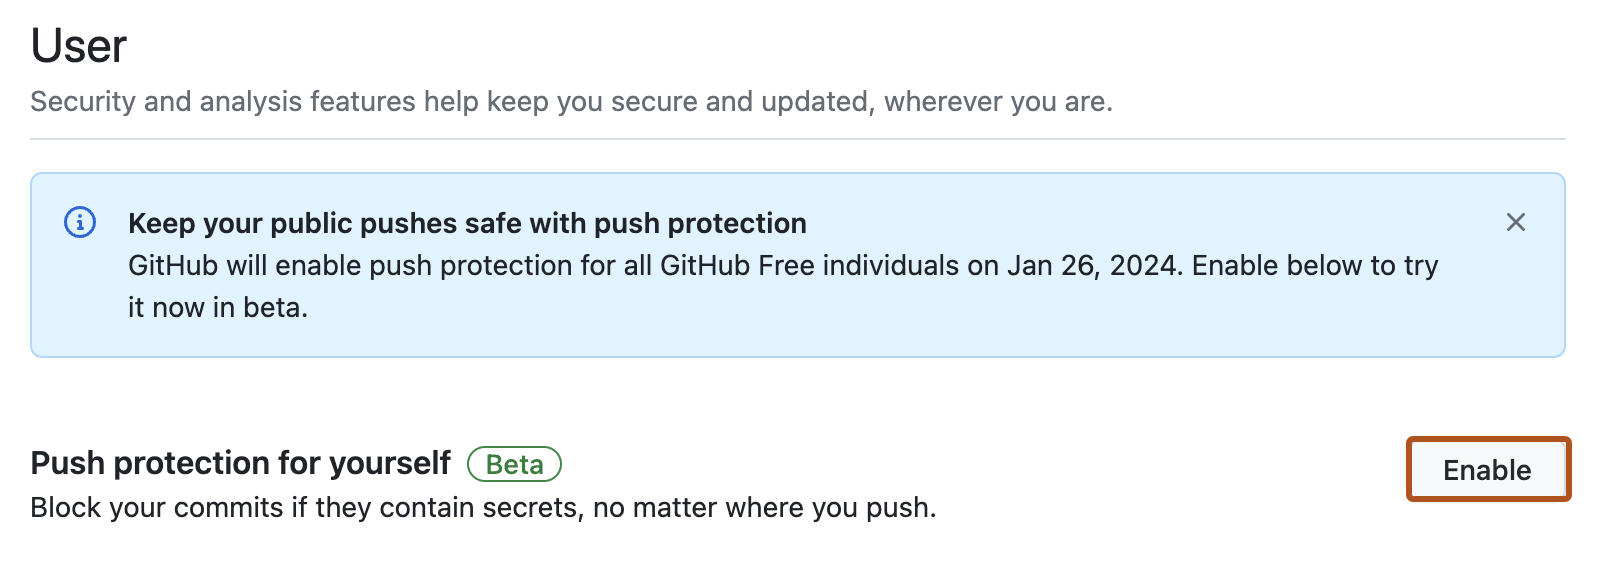Dismiss the push protection banner
This screenshot has width=1608, height=586.
pos(1515,222)
